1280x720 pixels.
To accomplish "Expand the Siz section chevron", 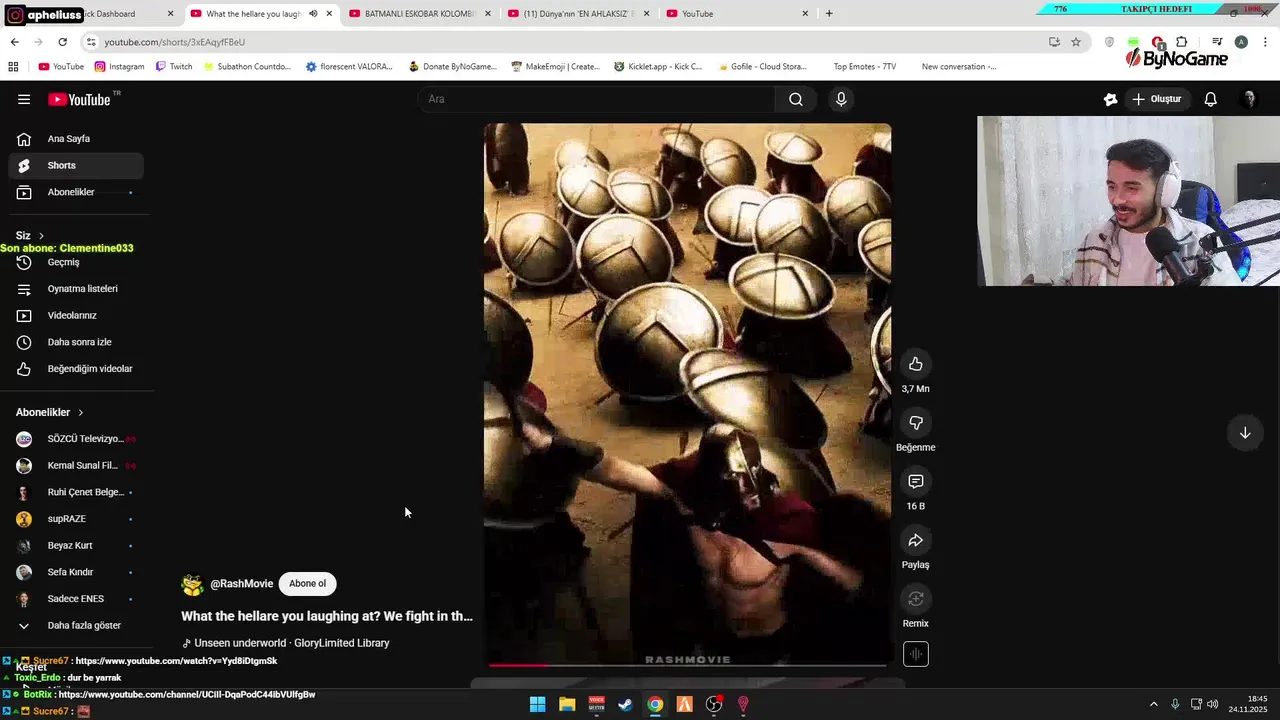I will click(x=41, y=236).
